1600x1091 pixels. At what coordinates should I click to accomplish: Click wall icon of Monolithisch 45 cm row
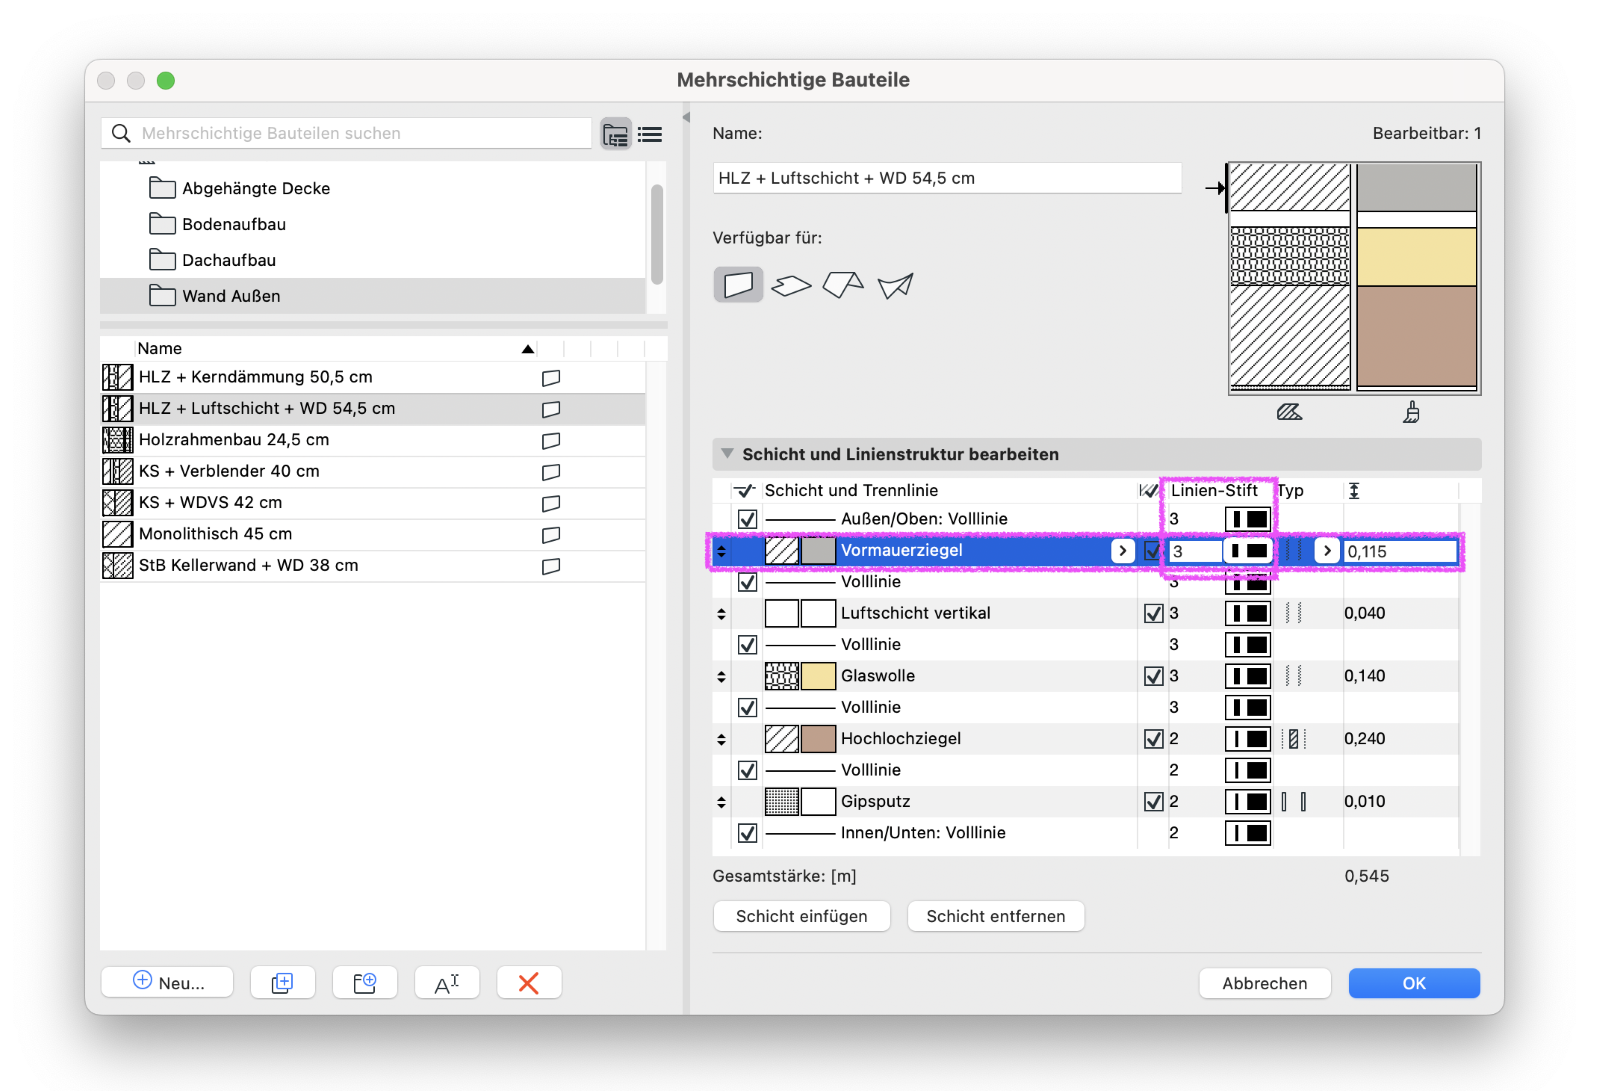click(x=551, y=535)
